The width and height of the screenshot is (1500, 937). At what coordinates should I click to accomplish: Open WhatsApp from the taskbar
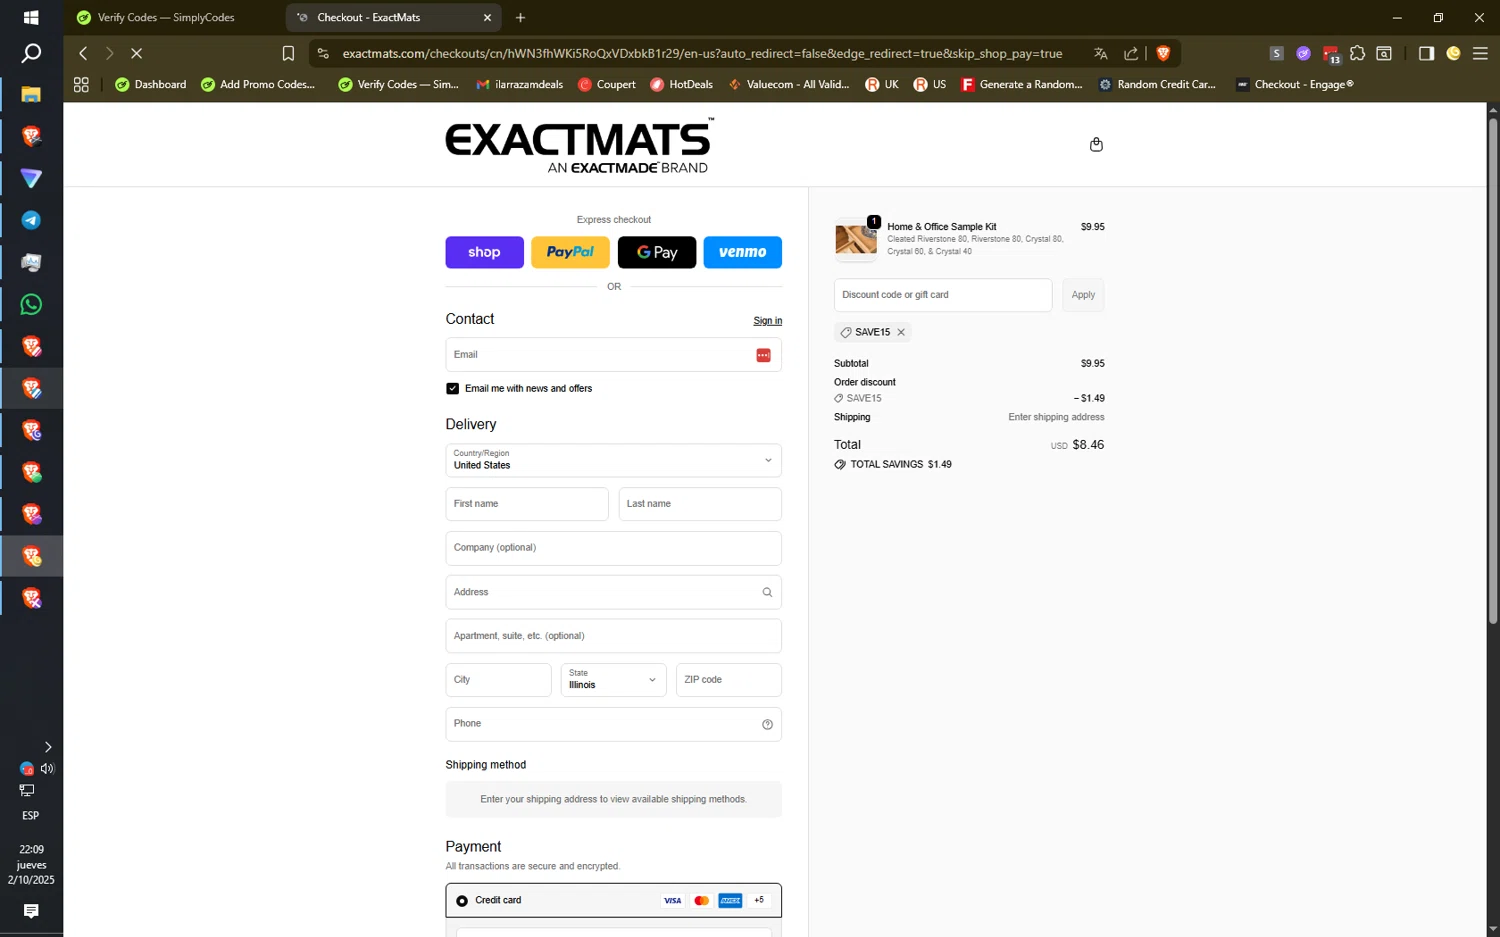(x=31, y=304)
